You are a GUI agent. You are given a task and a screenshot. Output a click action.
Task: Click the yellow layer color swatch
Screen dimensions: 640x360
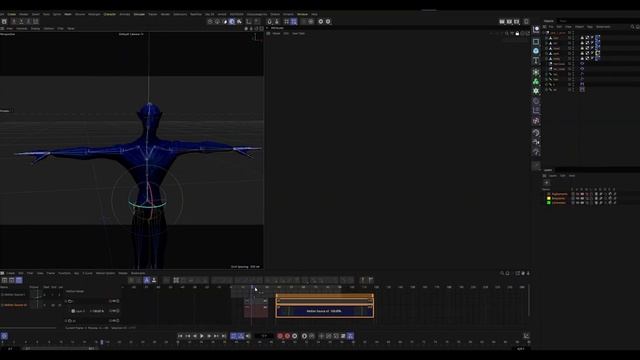click(x=549, y=198)
